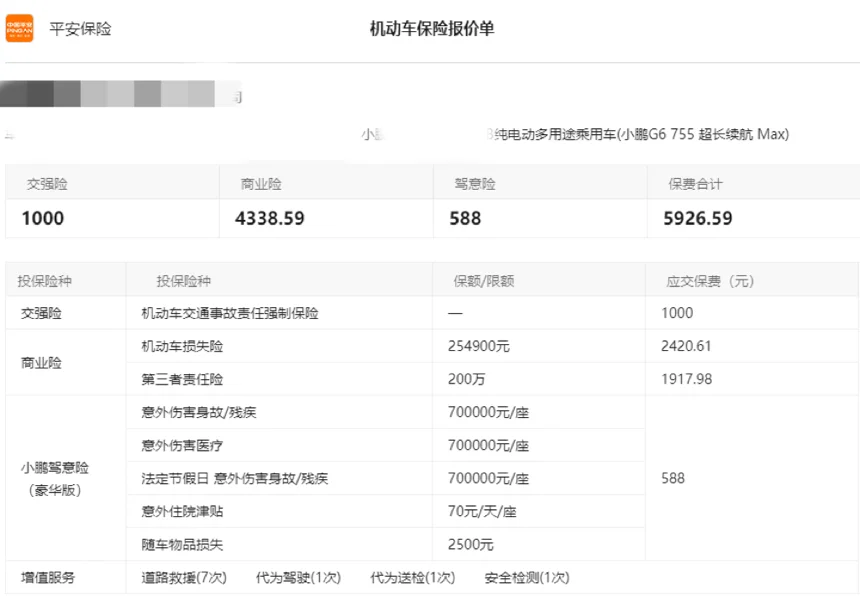Click the 1917.98 premium value
The image size is (860, 596).
(x=686, y=379)
